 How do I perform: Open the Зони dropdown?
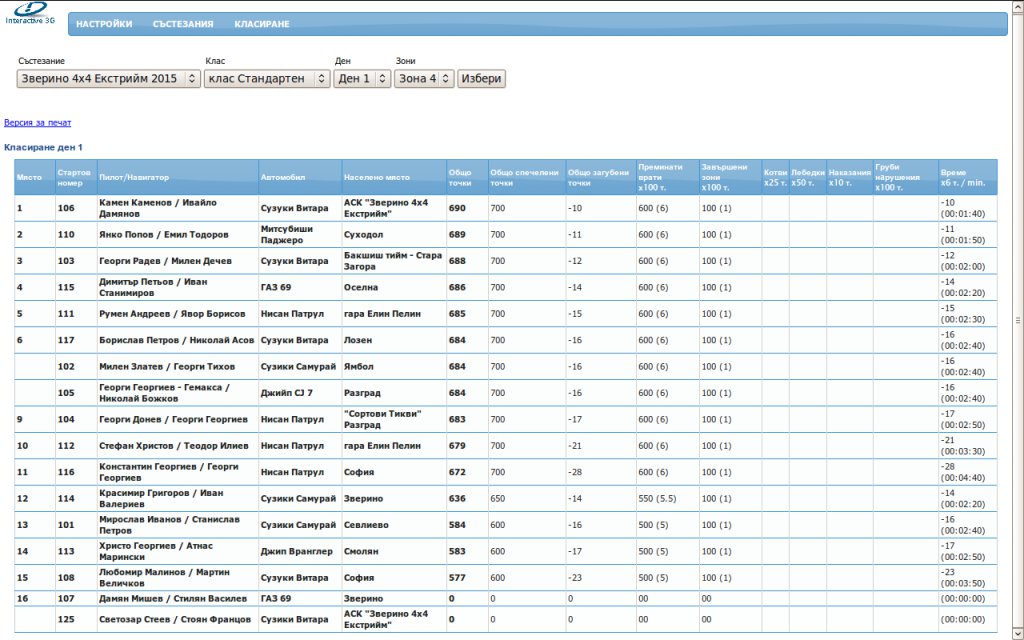[x=424, y=79]
